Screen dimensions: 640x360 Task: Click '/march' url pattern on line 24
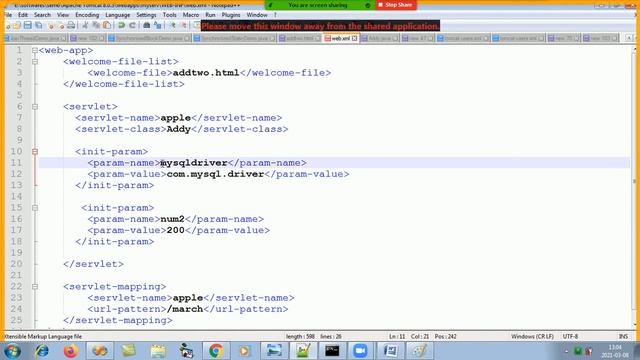(185, 309)
